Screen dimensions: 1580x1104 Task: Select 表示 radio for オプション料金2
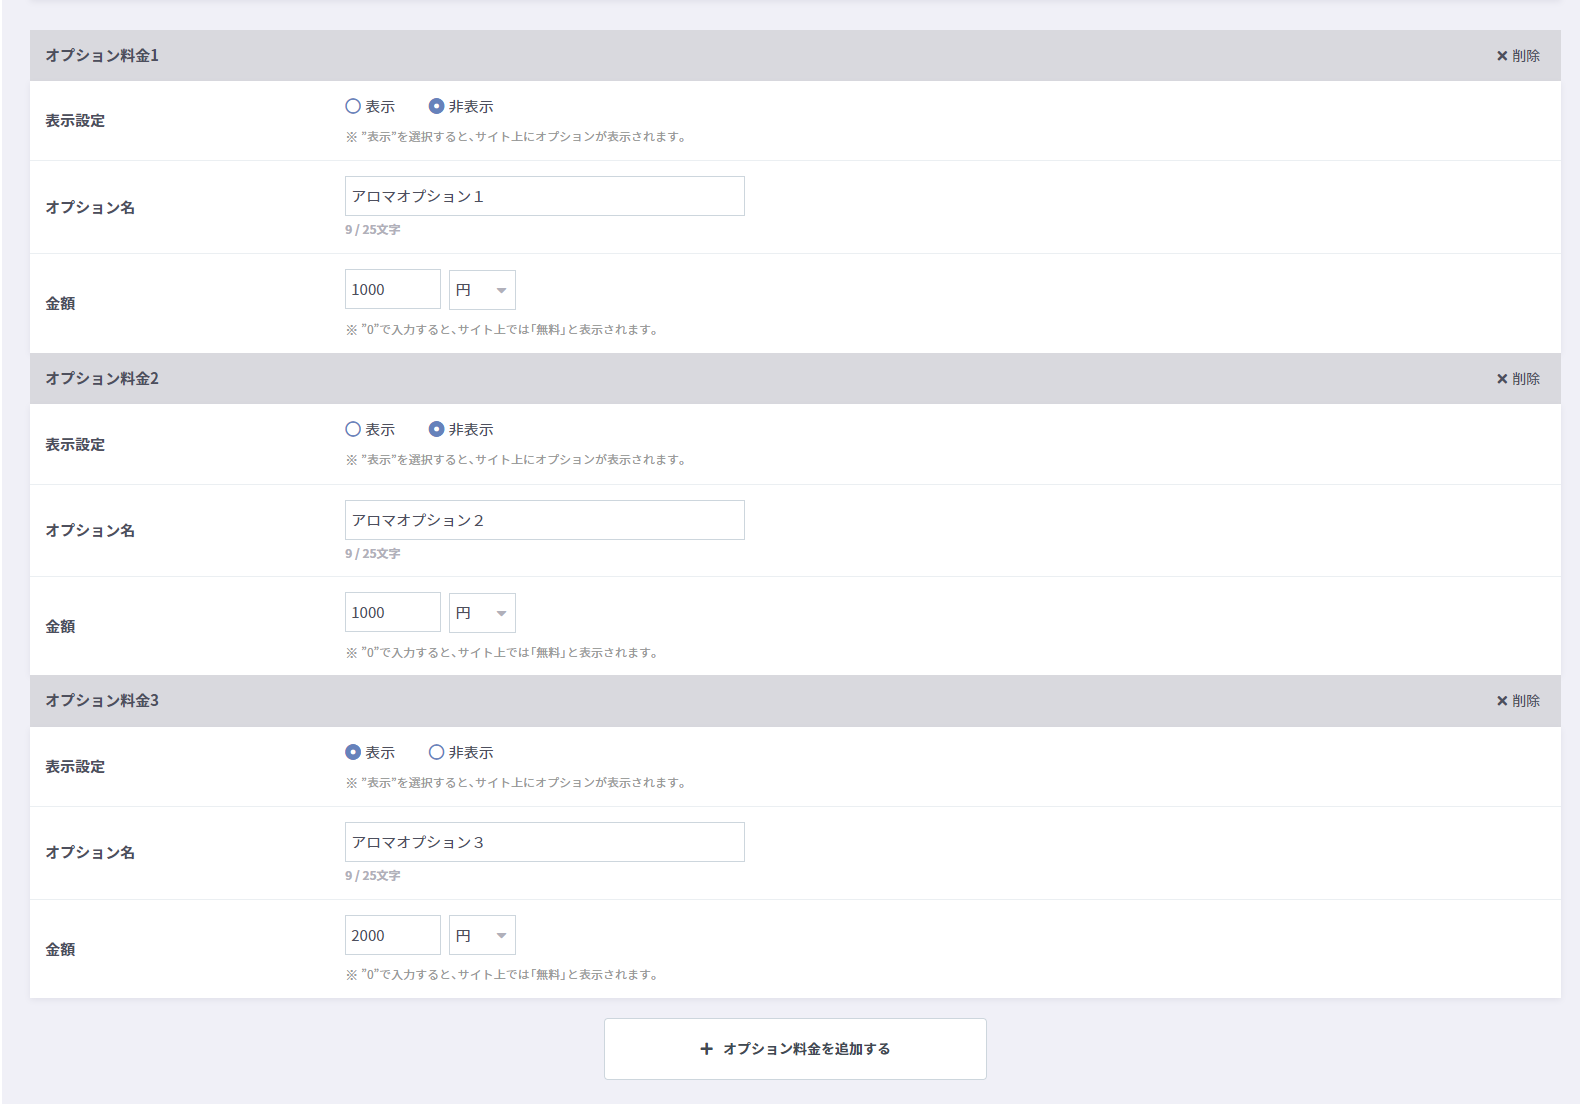pos(353,429)
